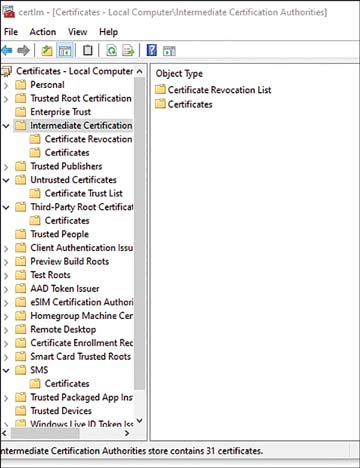Expand the Trusted Root Certification node
This screenshot has height=468, width=360.
(6, 99)
